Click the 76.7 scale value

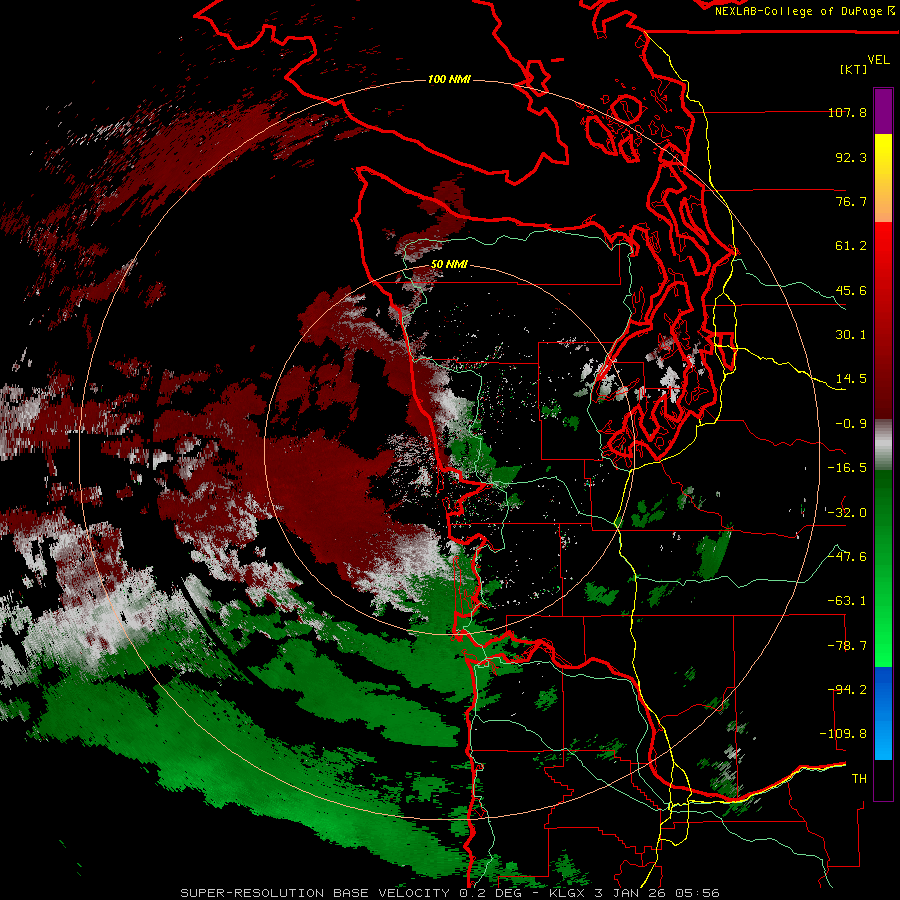click(851, 201)
